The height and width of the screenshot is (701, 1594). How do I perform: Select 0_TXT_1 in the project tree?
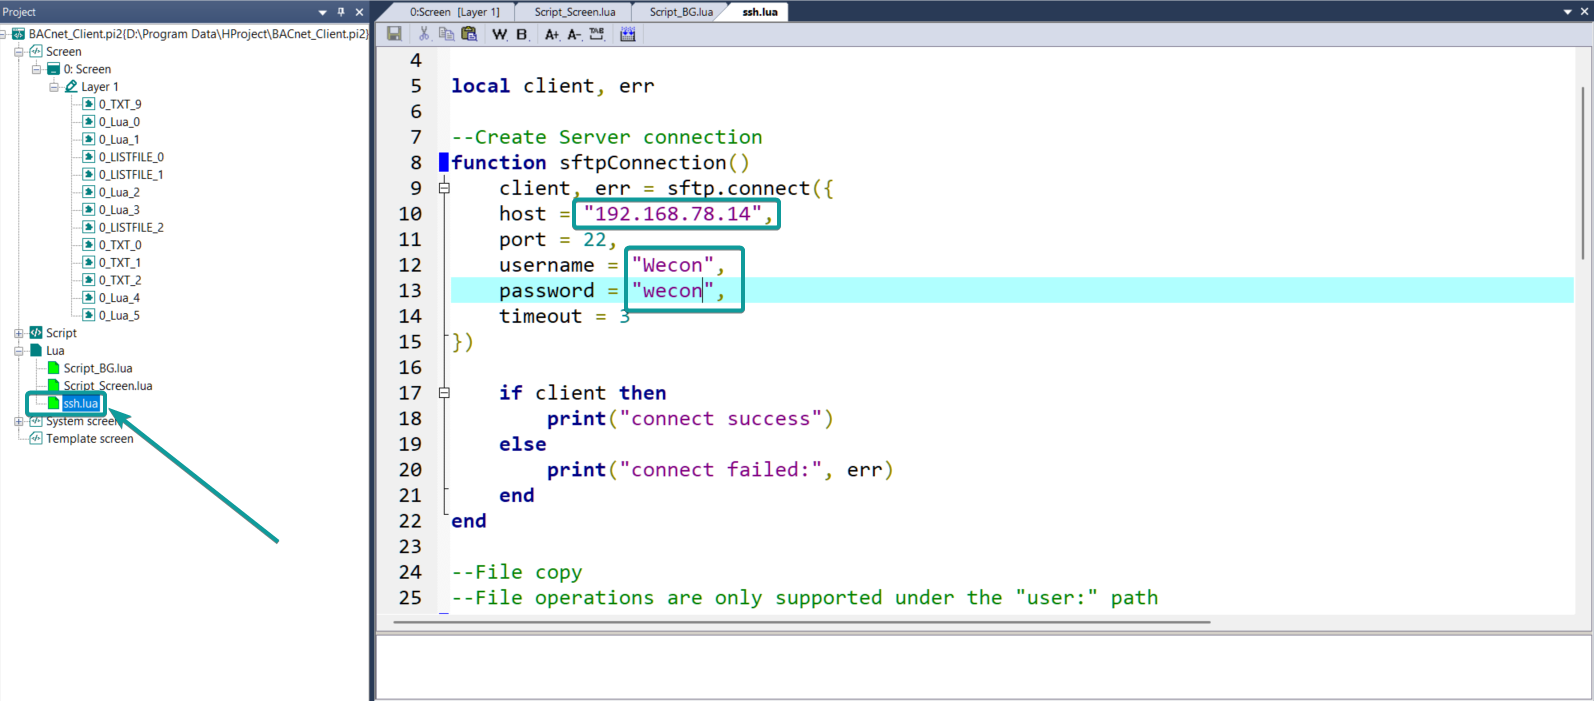(120, 263)
